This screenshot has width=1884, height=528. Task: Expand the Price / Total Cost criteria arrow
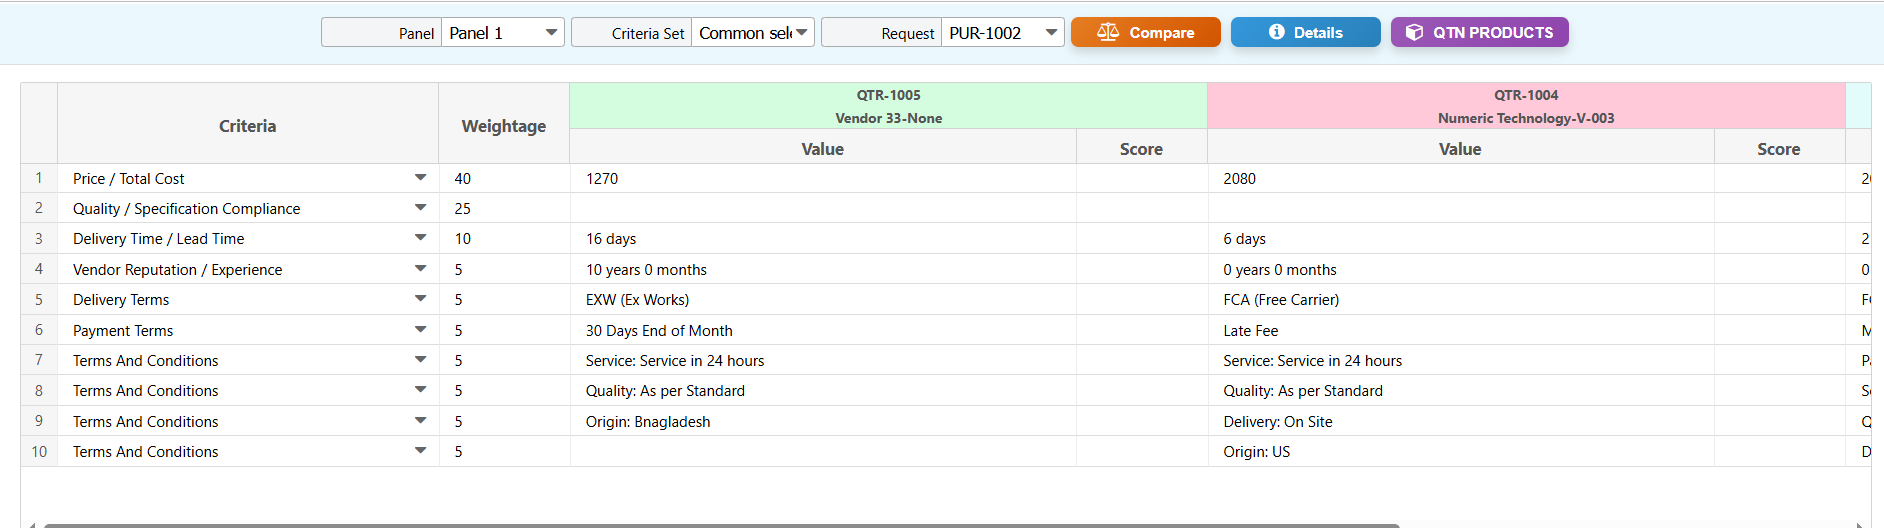[420, 178]
